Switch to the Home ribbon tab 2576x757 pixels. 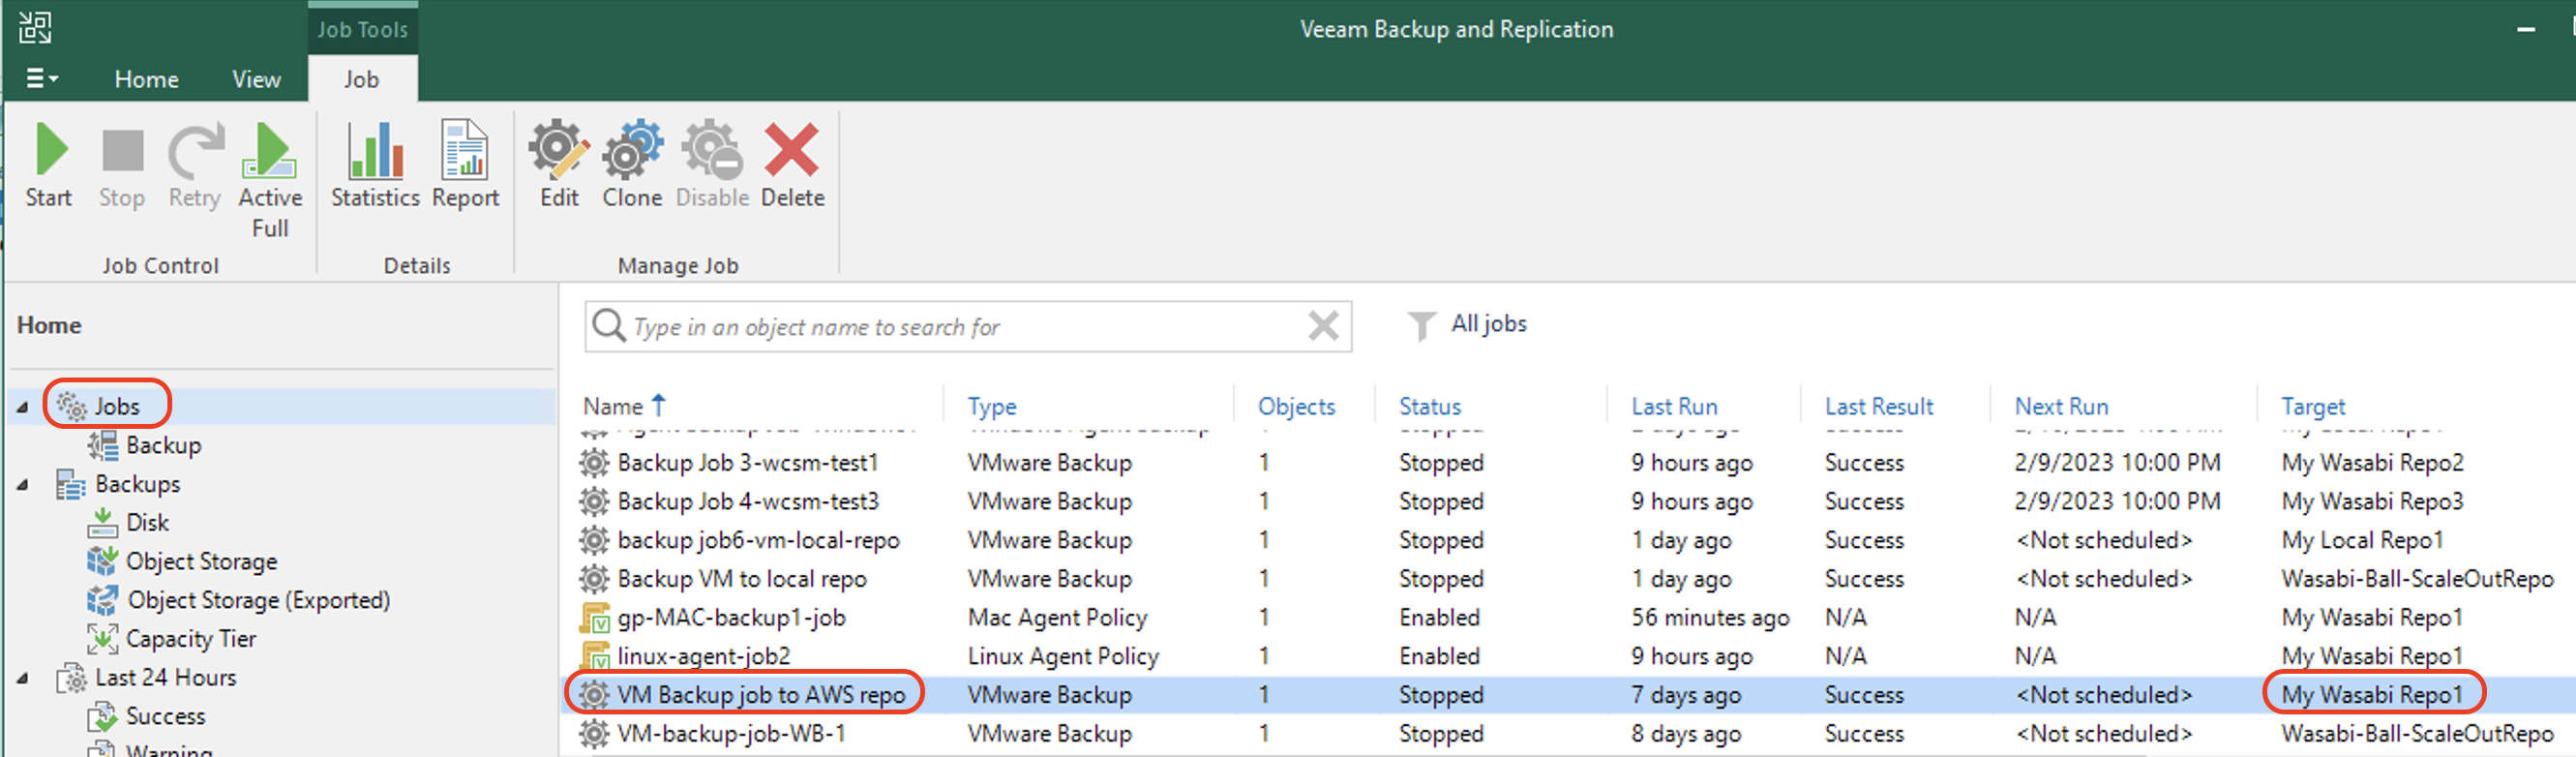(146, 79)
